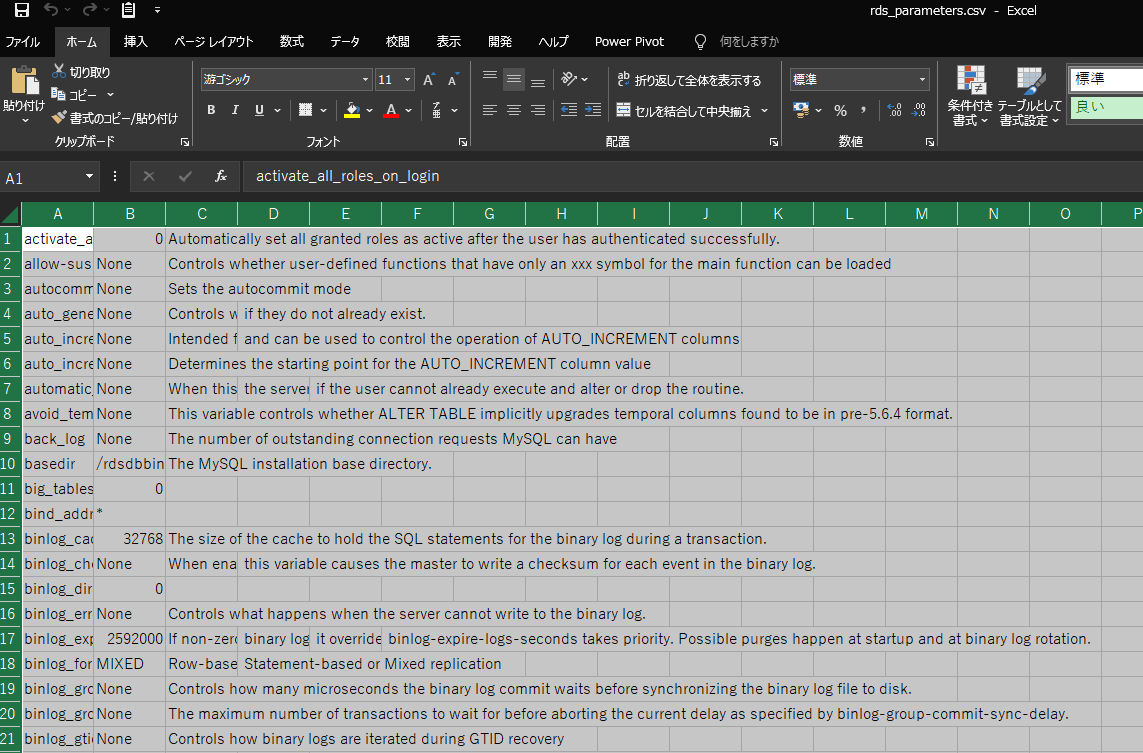Apply comma style

(x=864, y=110)
